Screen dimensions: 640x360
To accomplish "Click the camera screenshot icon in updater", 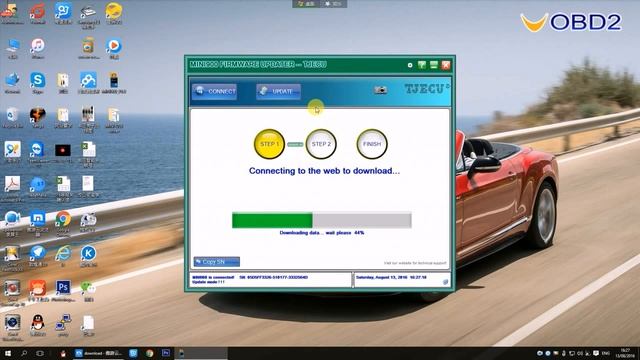I will click(380, 90).
